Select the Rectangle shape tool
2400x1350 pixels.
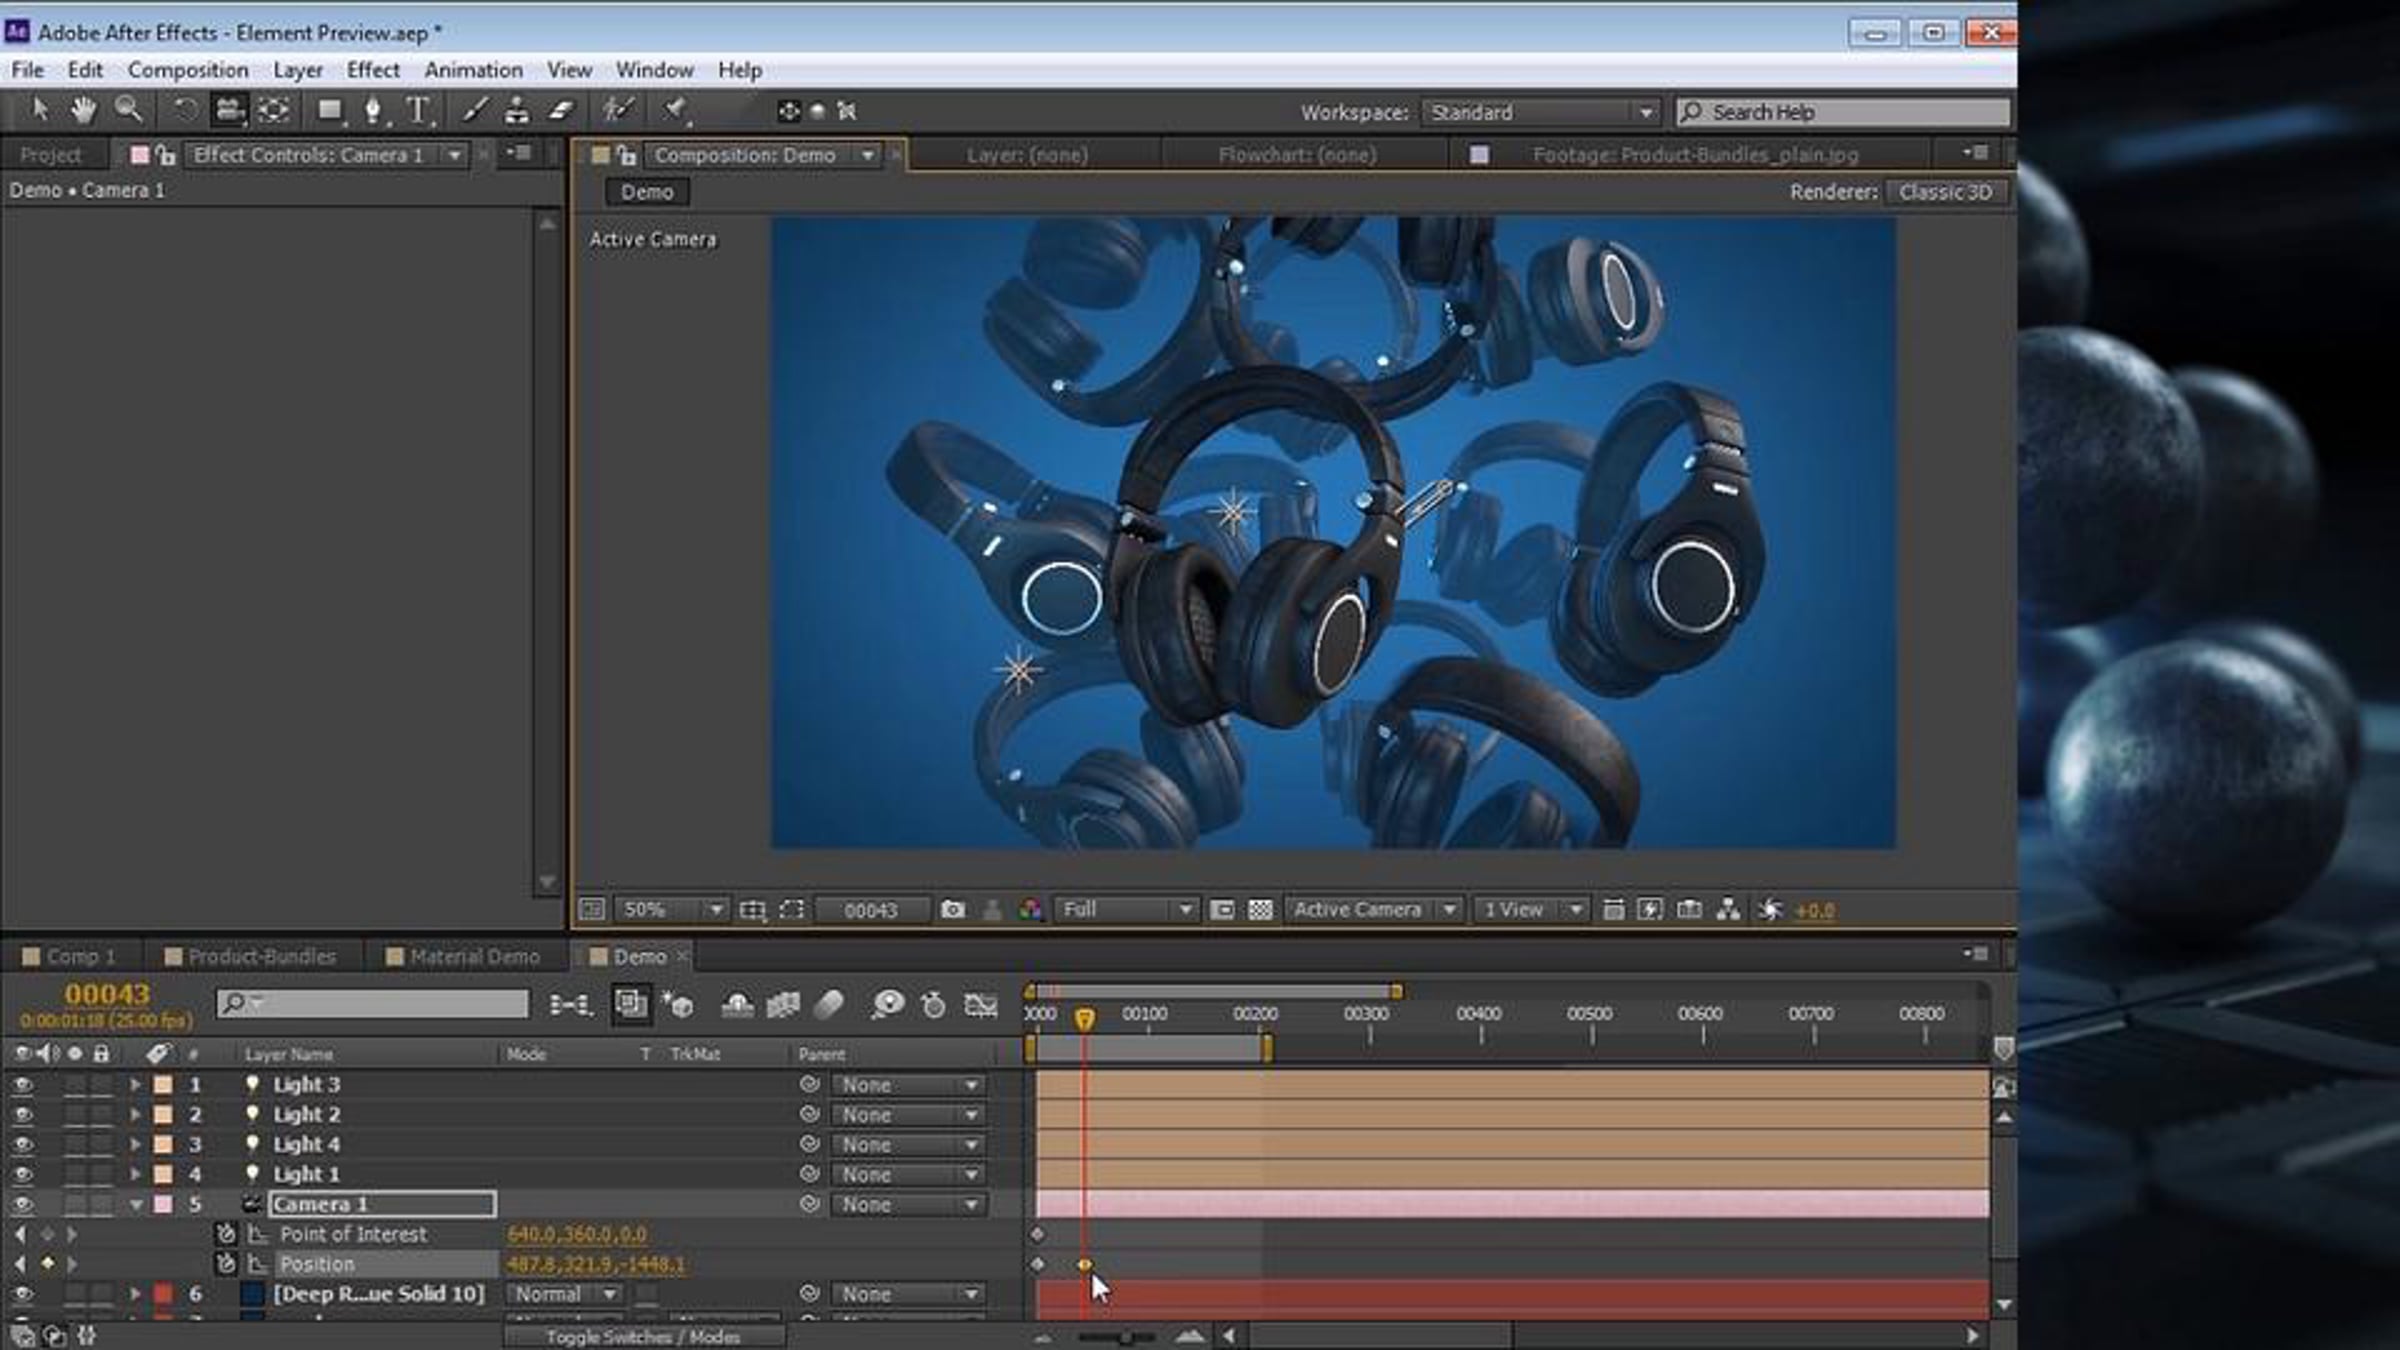pyautogui.click(x=329, y=110)
